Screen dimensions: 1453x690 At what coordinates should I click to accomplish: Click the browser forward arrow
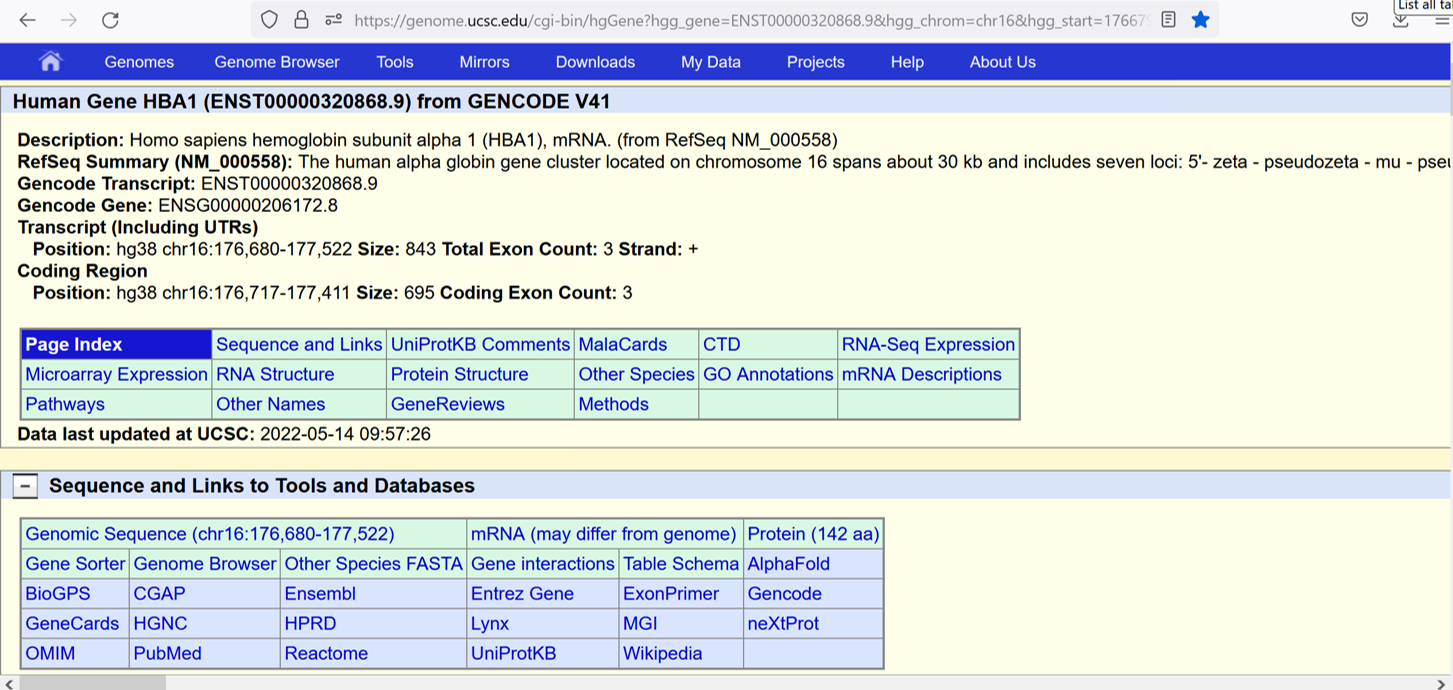pos(69,20)
